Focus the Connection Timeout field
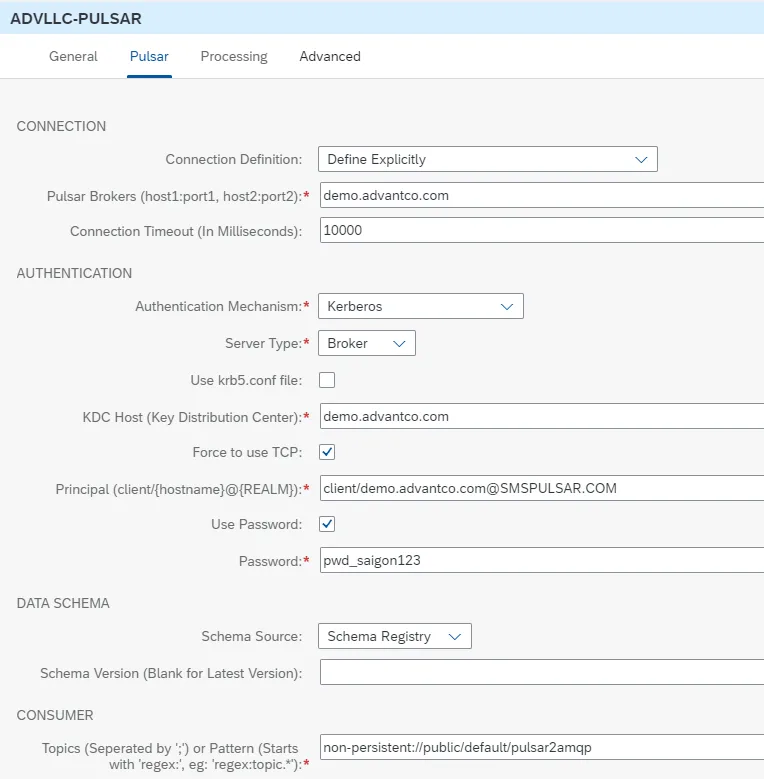 tap(541, 231)
